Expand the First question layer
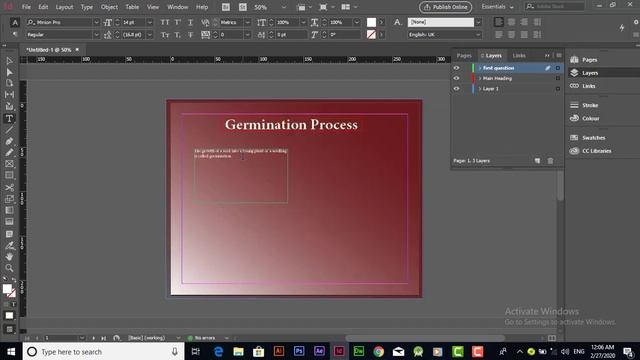This screenshot has width=640, height=360. coord(480,68)
